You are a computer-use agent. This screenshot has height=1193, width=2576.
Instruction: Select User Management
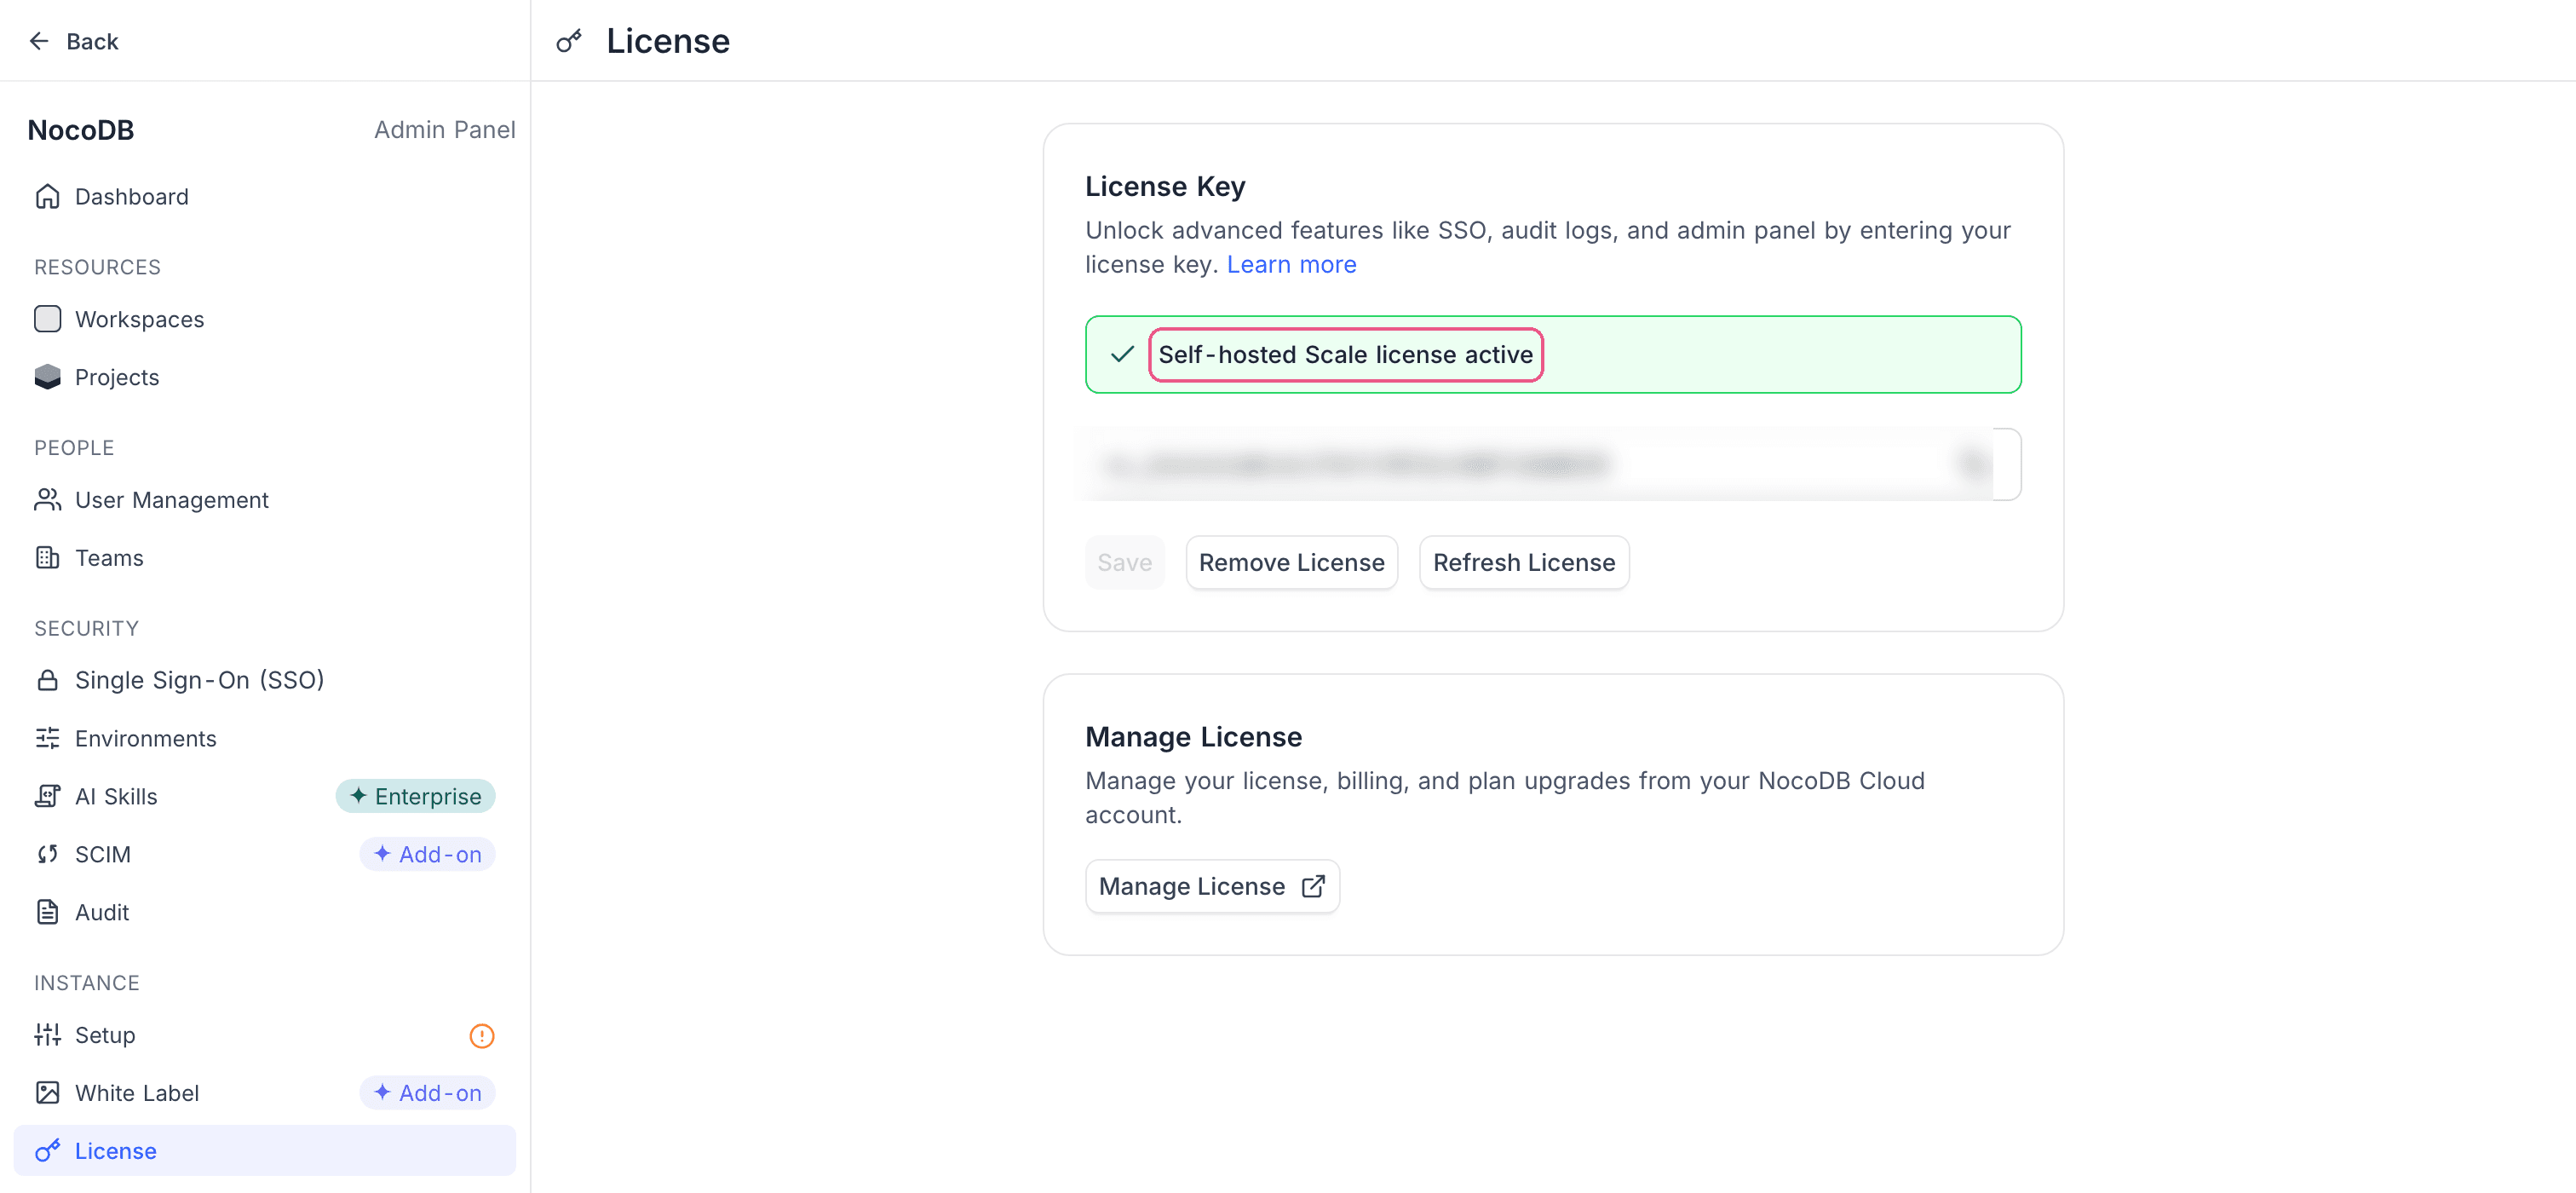coord(265,499)
